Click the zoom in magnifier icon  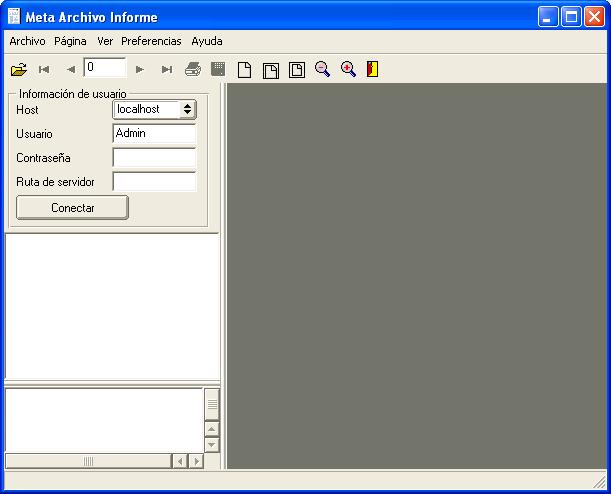point(348,69)
